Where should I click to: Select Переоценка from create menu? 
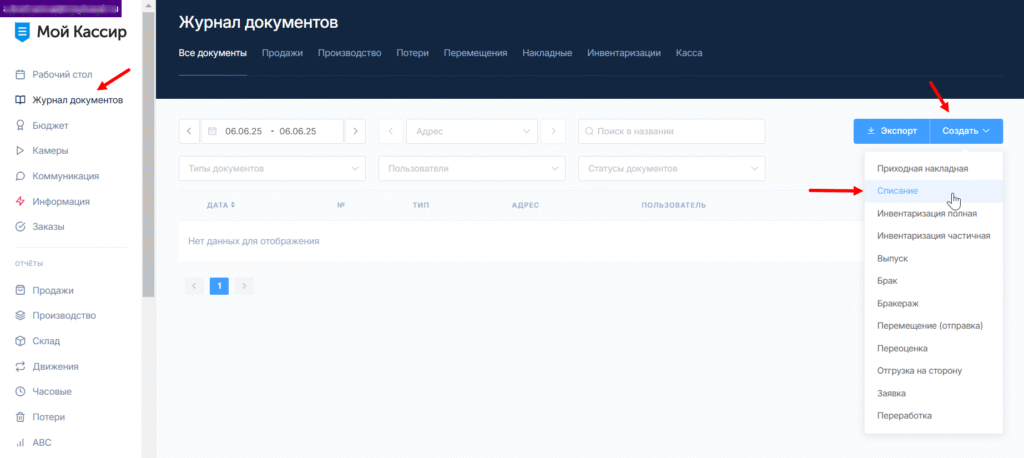pos(933,349)
